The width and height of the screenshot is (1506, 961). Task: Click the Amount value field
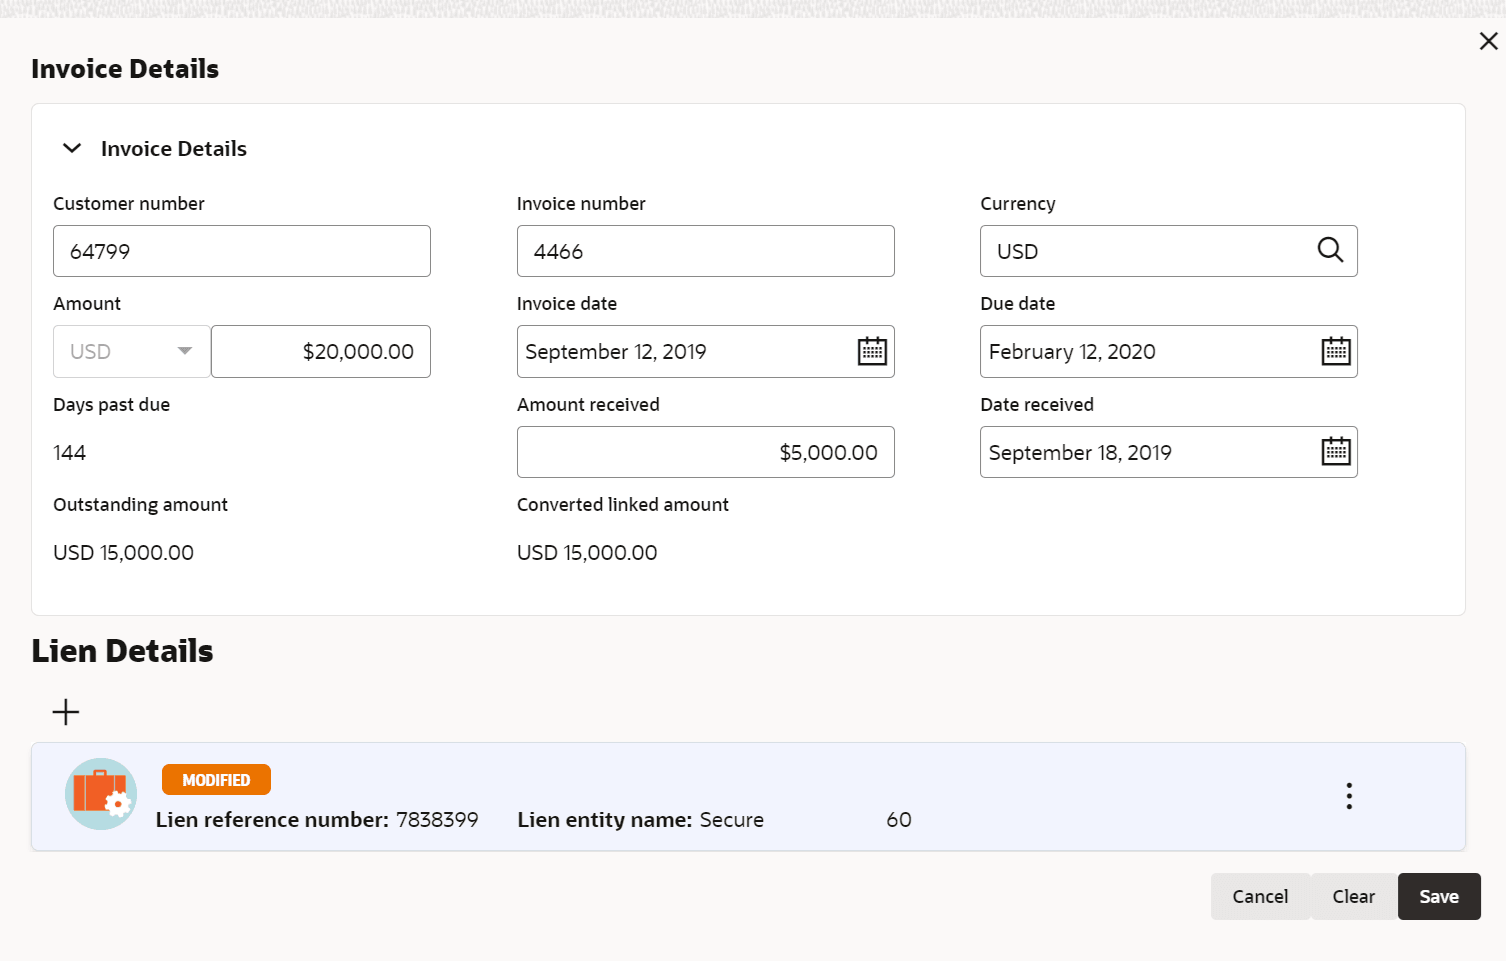321,352
